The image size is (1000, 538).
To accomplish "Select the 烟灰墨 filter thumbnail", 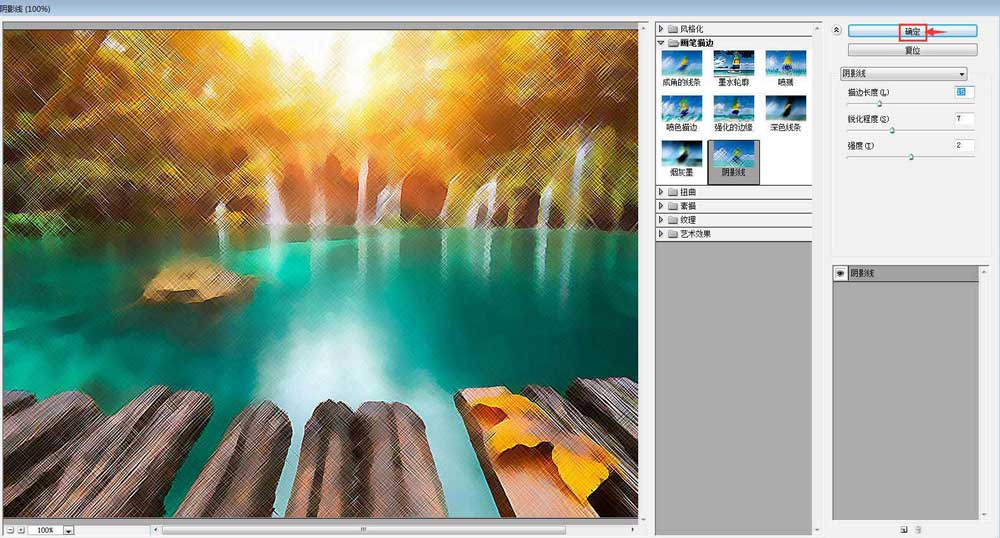I will tap(681, 159).
